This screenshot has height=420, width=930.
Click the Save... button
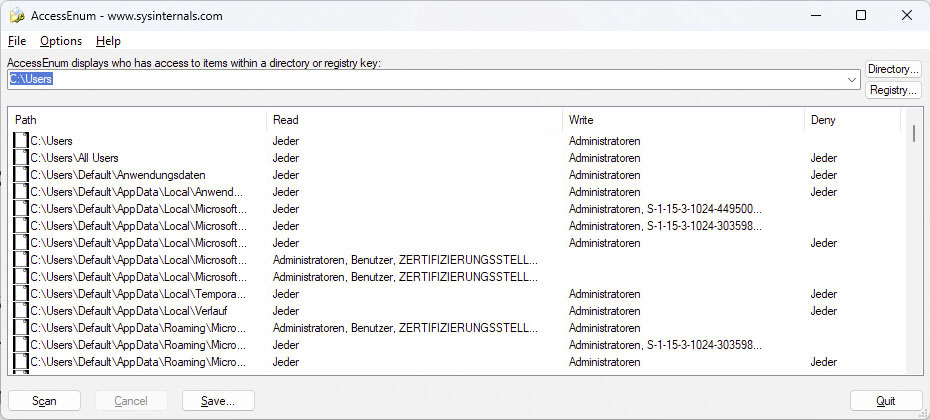(x=218, y=401)
